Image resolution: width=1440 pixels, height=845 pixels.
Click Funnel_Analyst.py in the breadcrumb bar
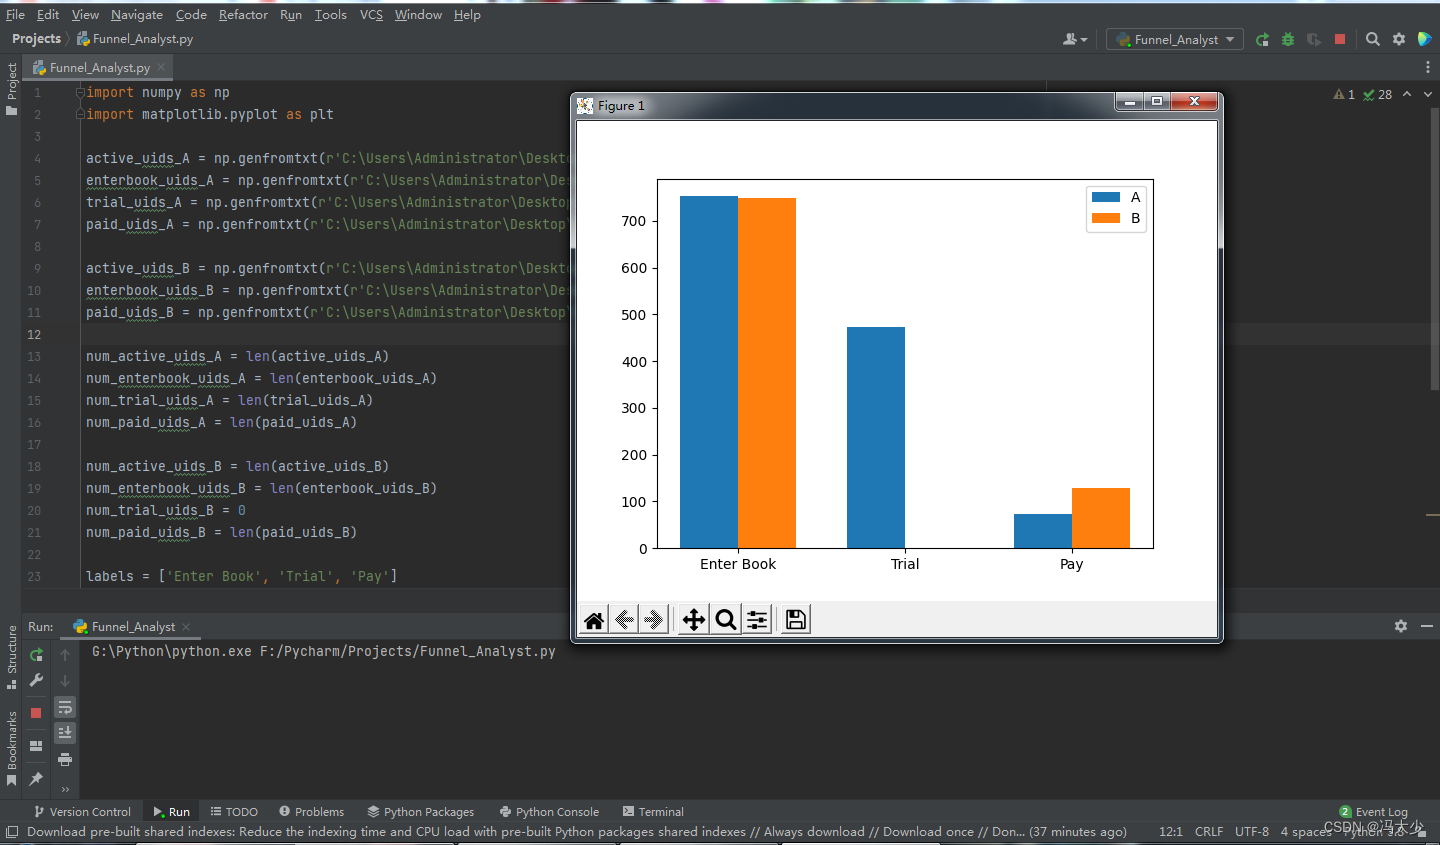(135, 39)
